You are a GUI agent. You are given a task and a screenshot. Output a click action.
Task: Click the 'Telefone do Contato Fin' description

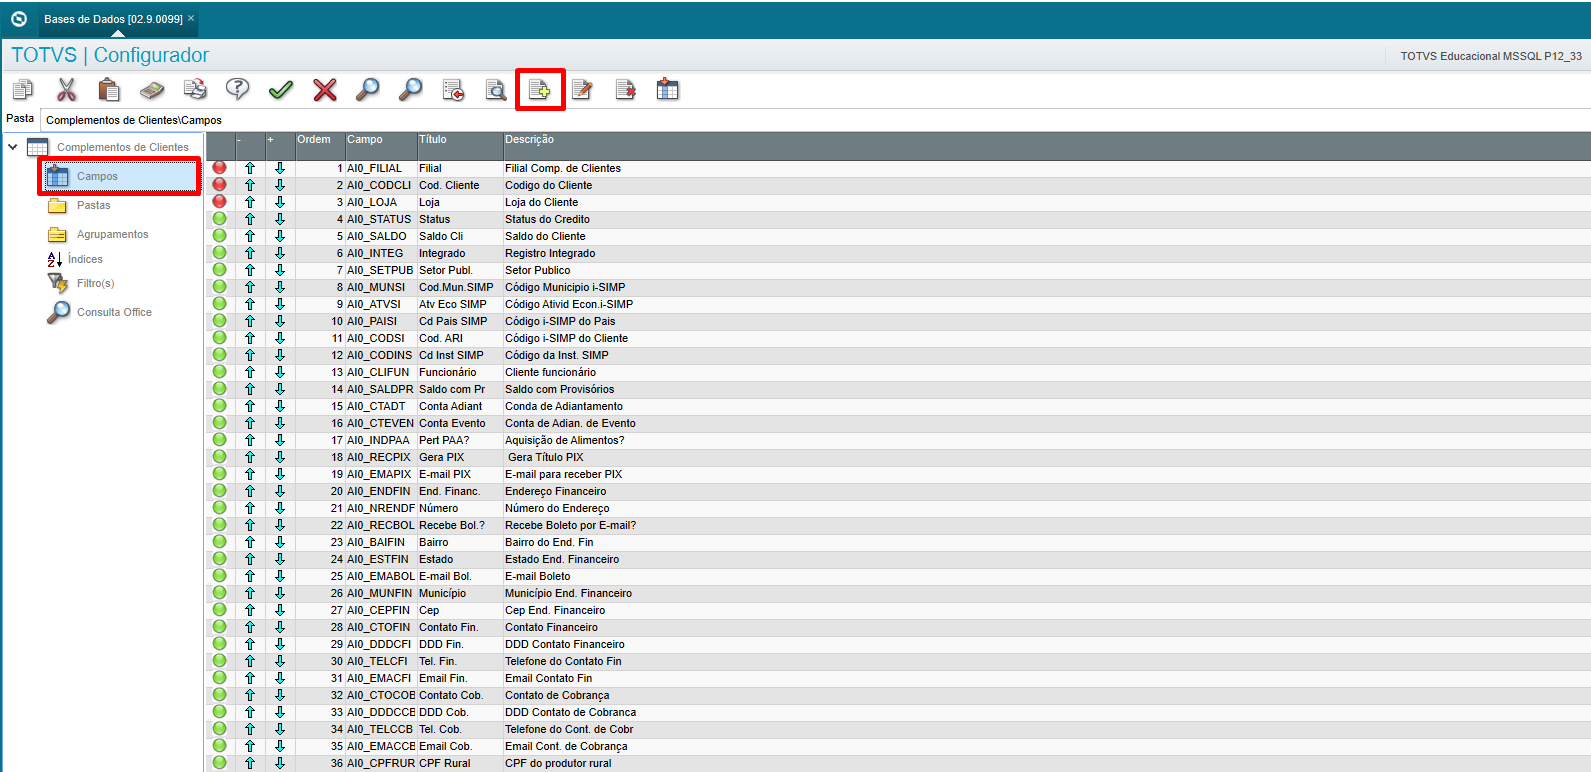tap(563, 661)
